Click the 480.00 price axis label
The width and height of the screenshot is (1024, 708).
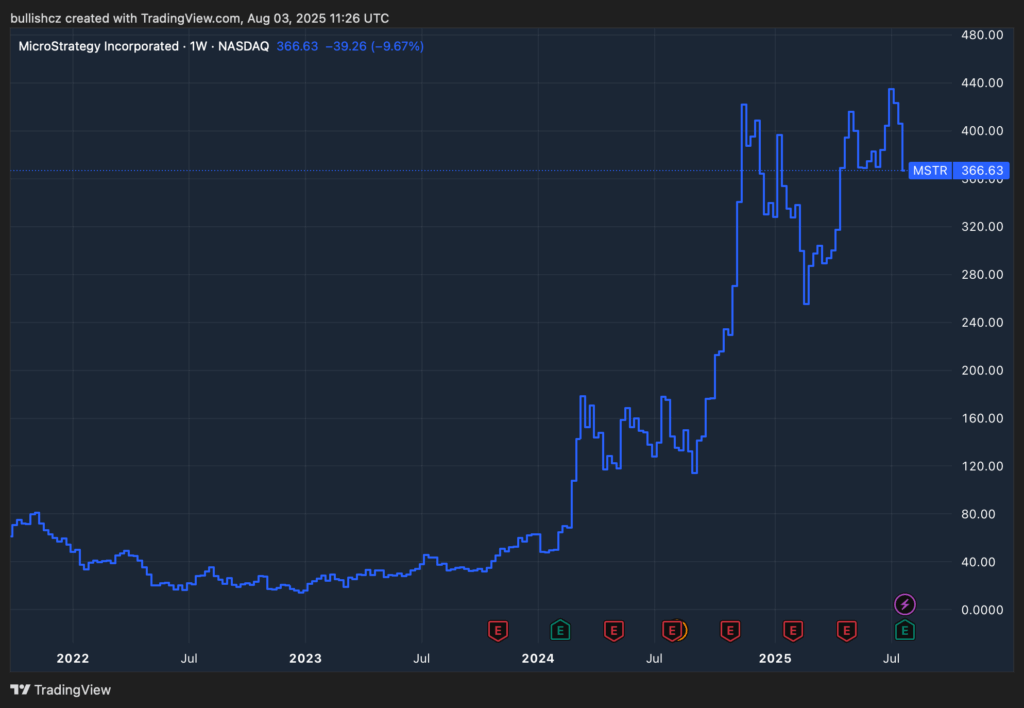point(982,35)
